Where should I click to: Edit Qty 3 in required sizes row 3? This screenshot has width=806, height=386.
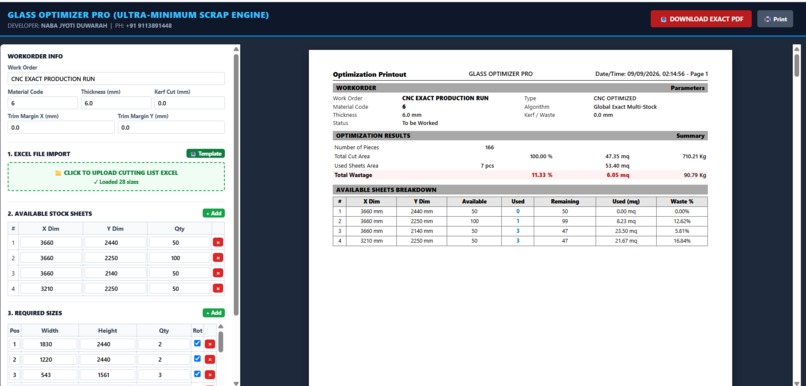(x=164, y=375)
